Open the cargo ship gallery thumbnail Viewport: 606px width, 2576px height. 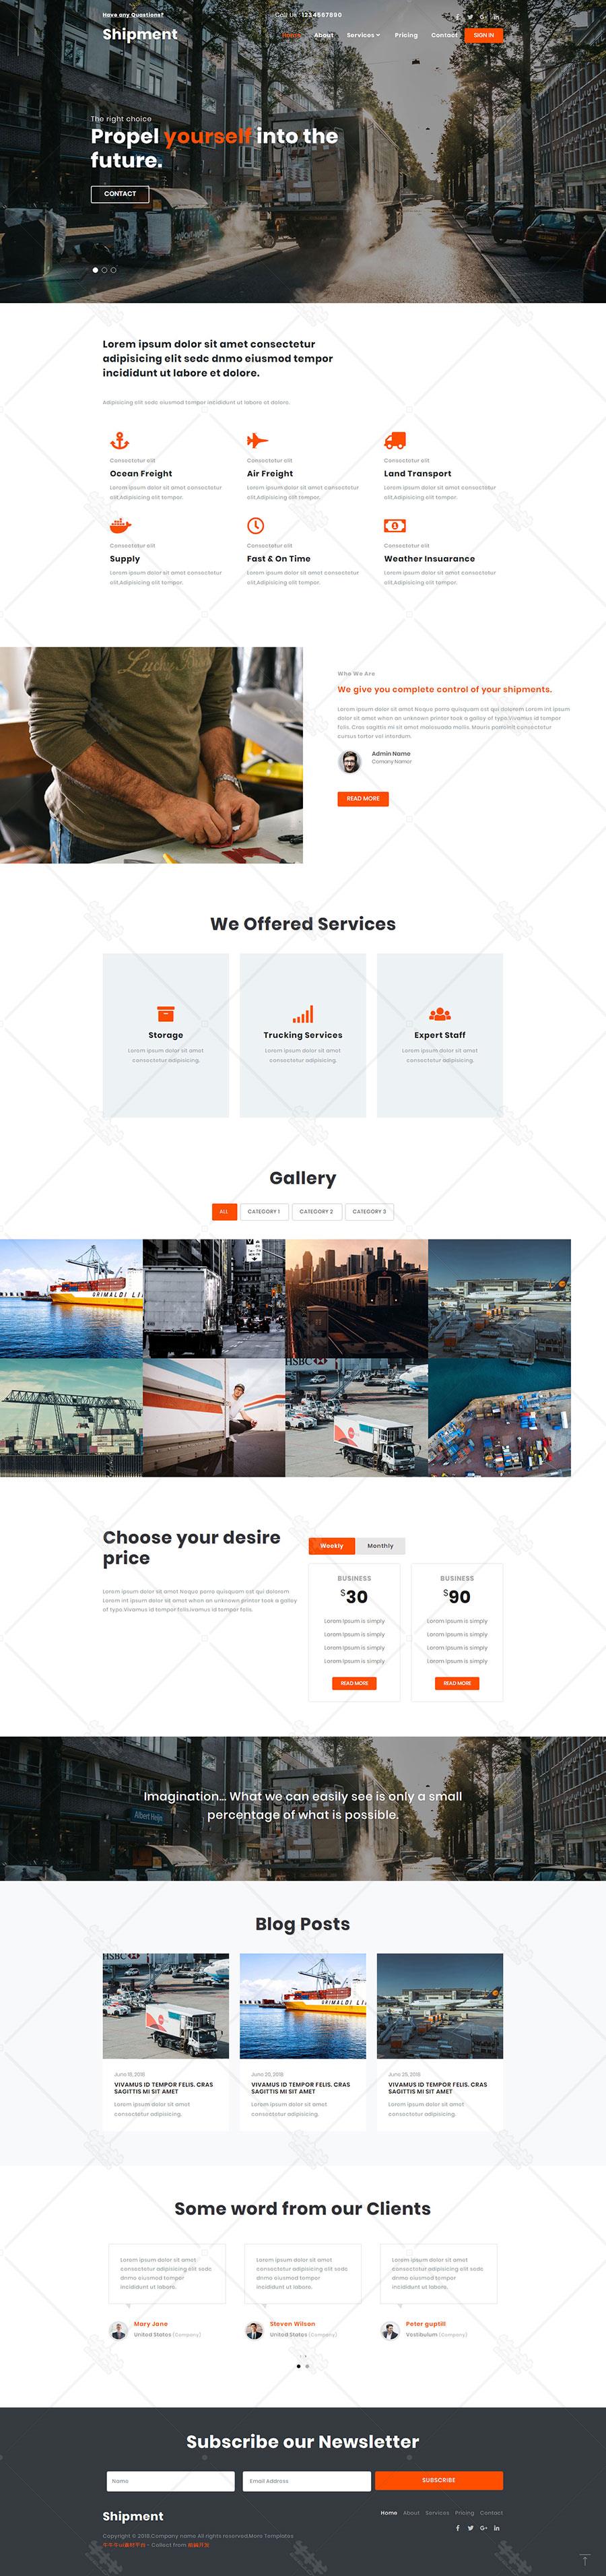(x=71, y=1298)
